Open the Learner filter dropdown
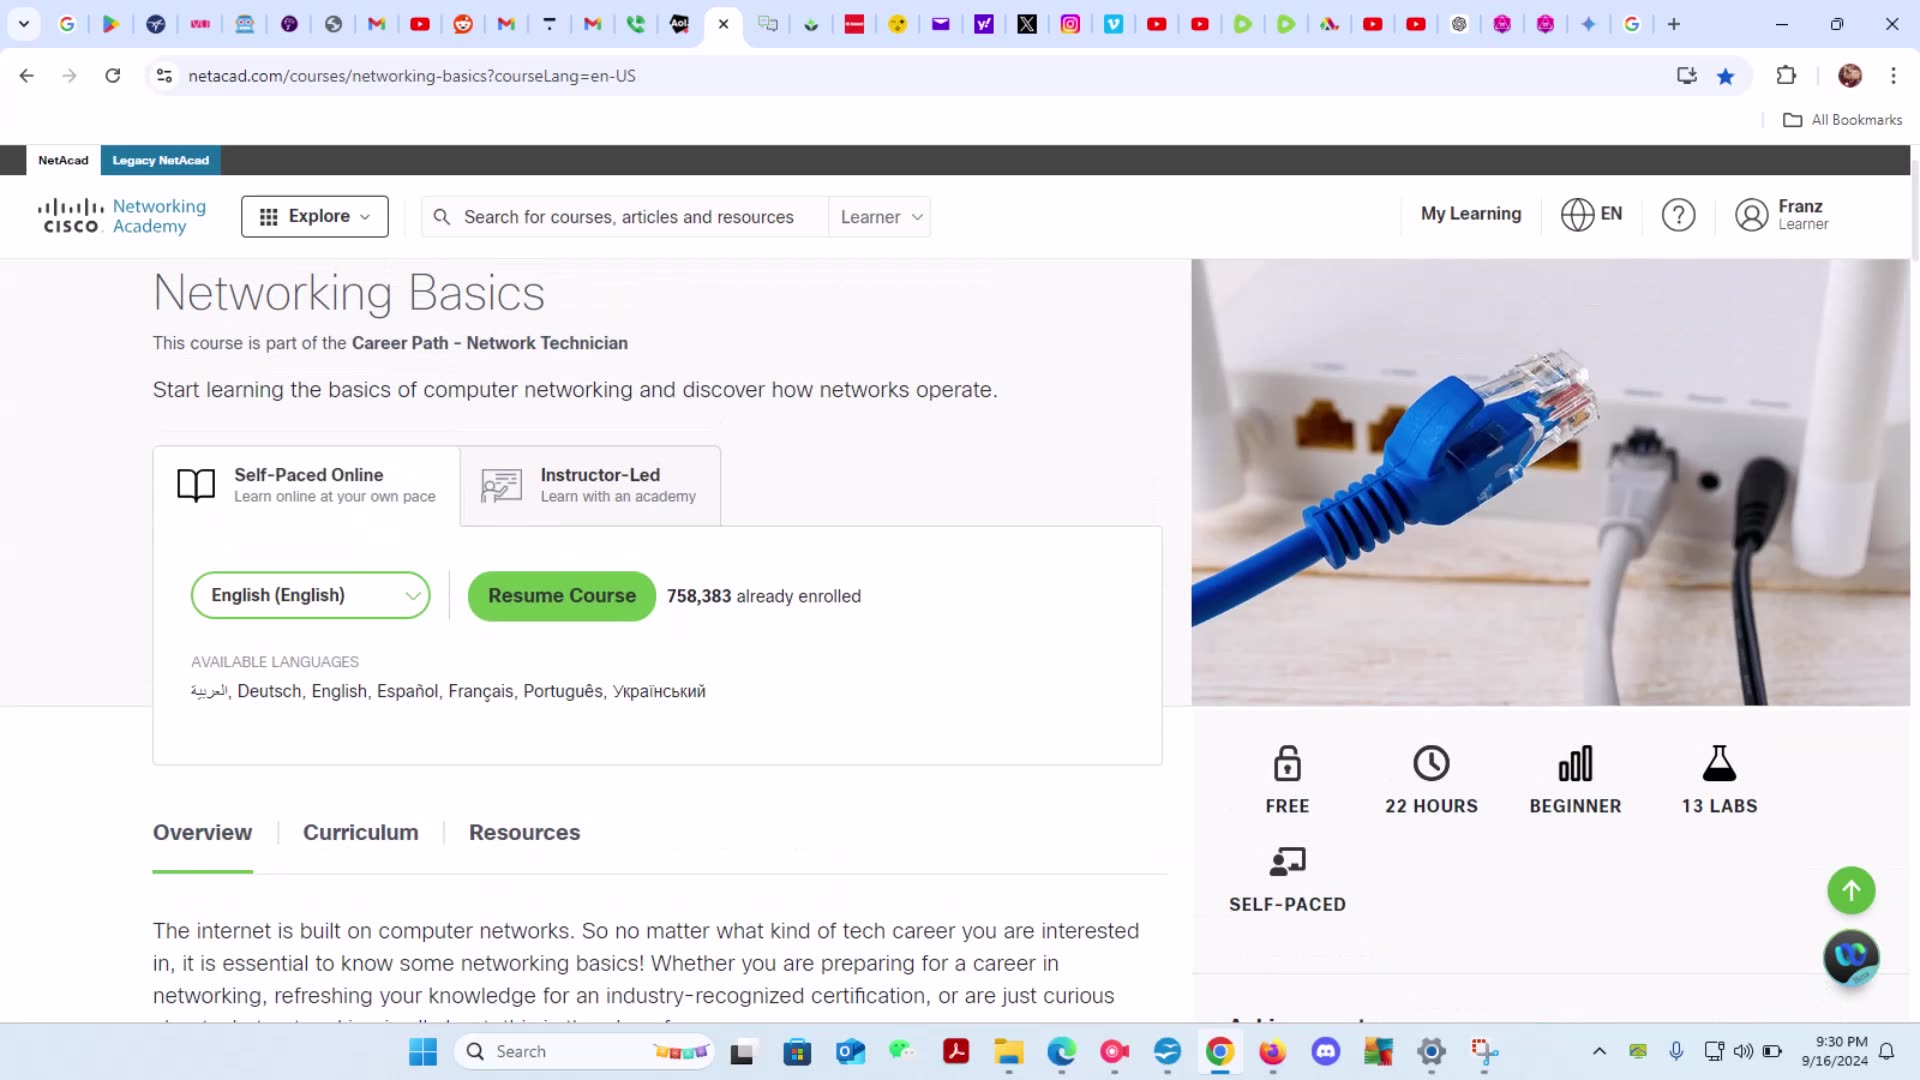Image resolution: width=1920 pixels, height=1080 pixels. pos(880,217)
